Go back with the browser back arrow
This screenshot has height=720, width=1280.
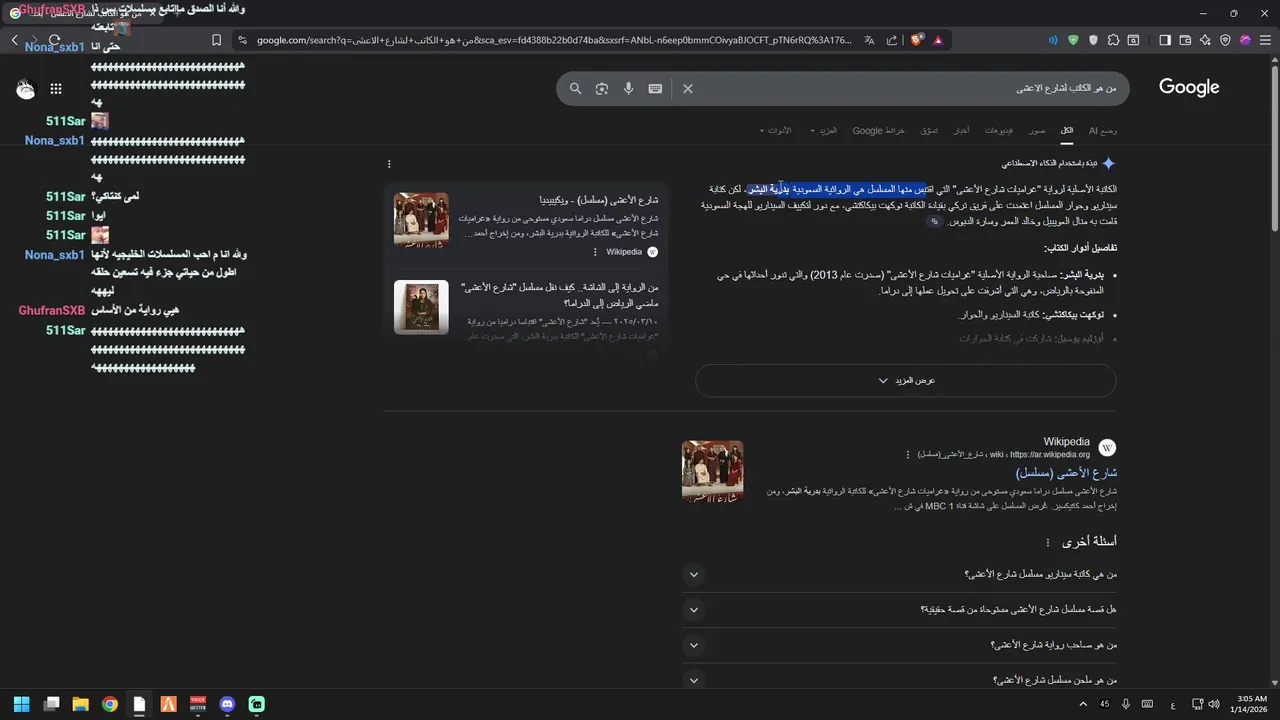coord(15,40)
